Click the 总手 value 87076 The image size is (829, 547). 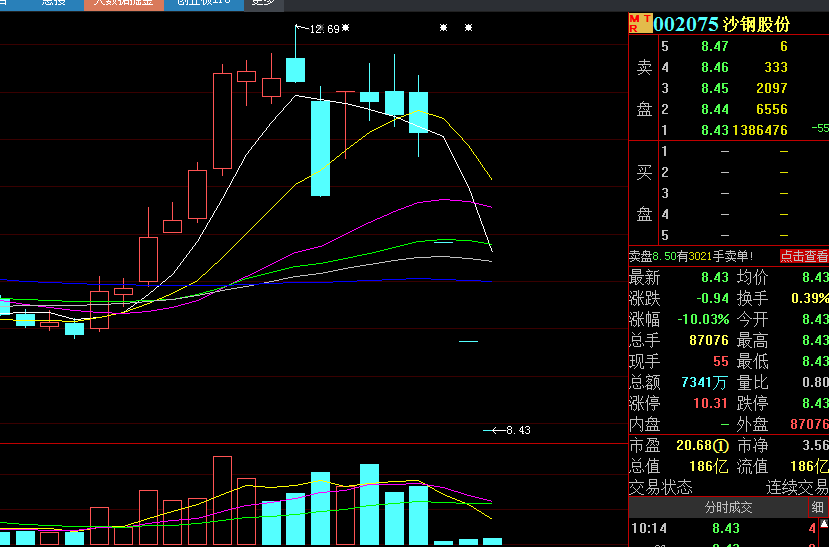tap(709, 340)
